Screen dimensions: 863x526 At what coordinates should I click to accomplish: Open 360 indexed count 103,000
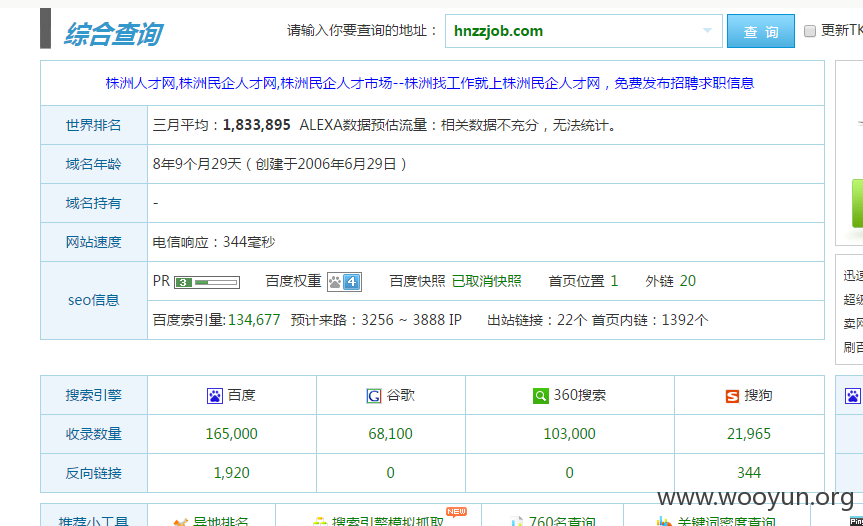click(x=569, y=434)
